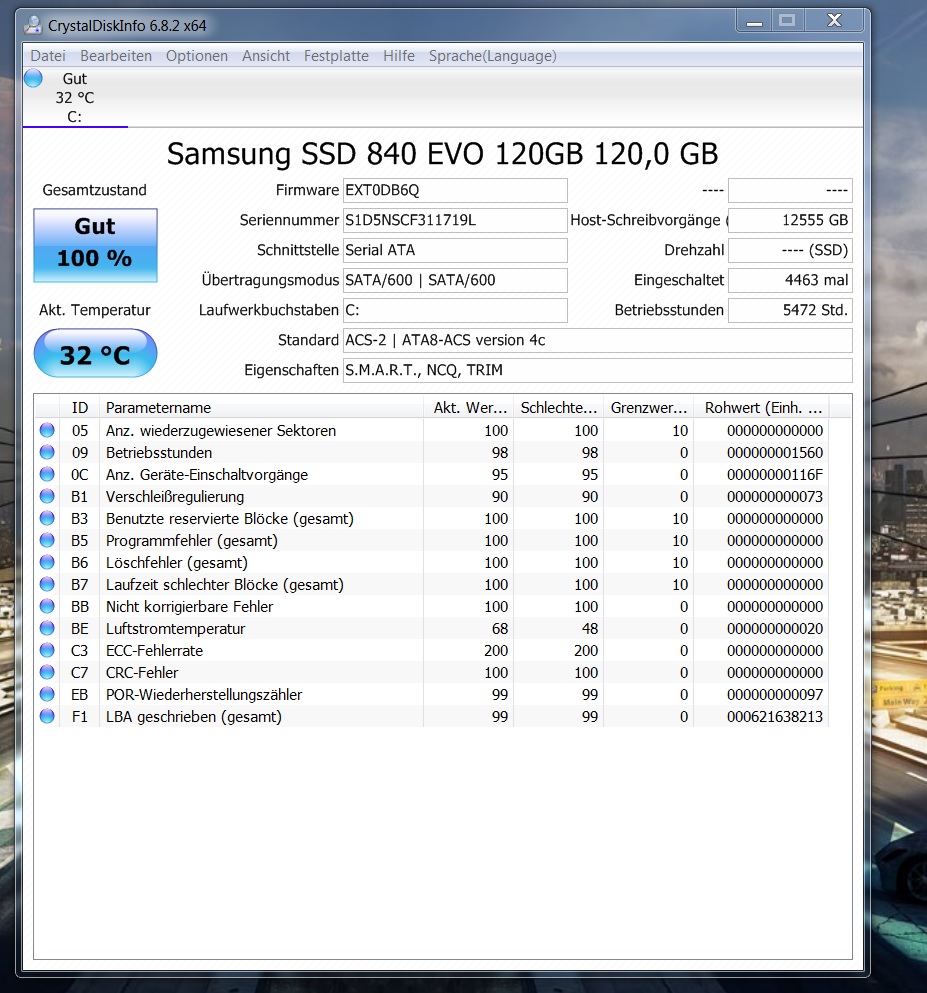Click raw value 0000000116F
The image size is (927, 993).
pyautogui.click(x=774, y=474)
